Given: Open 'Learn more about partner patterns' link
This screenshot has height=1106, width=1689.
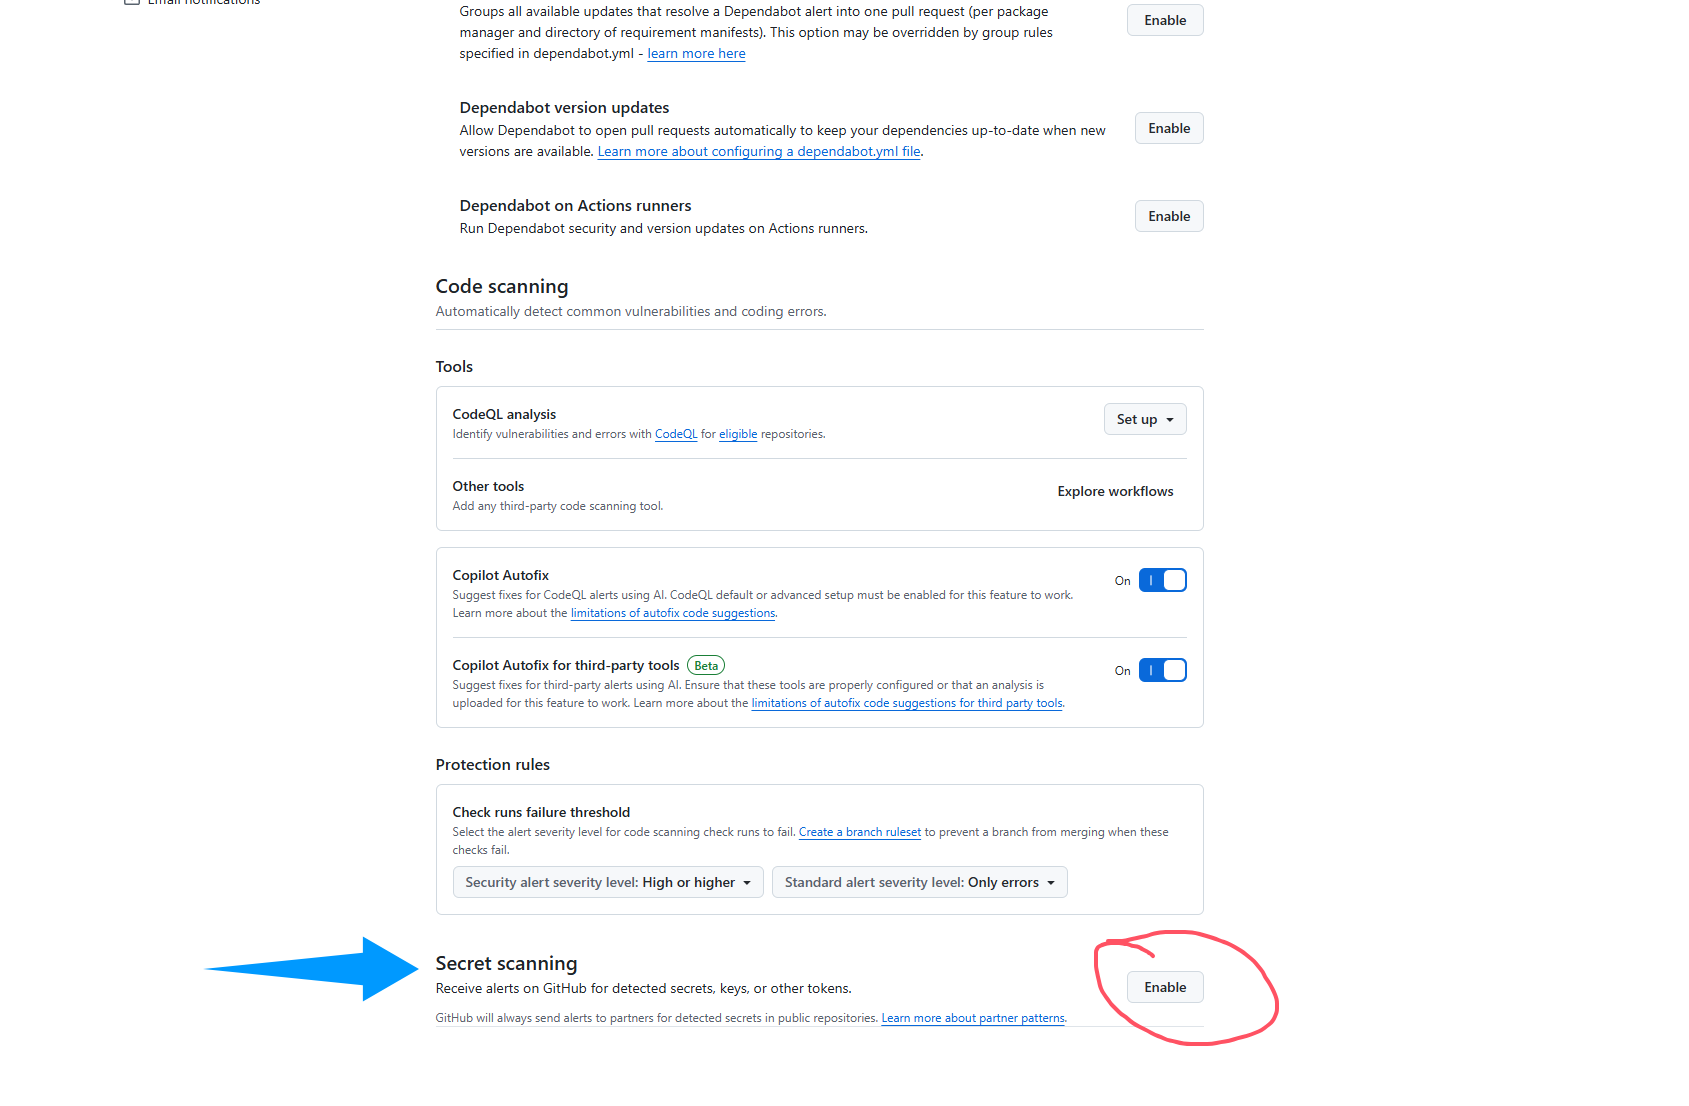Looking at the screenshot, I should (973, 1018).
